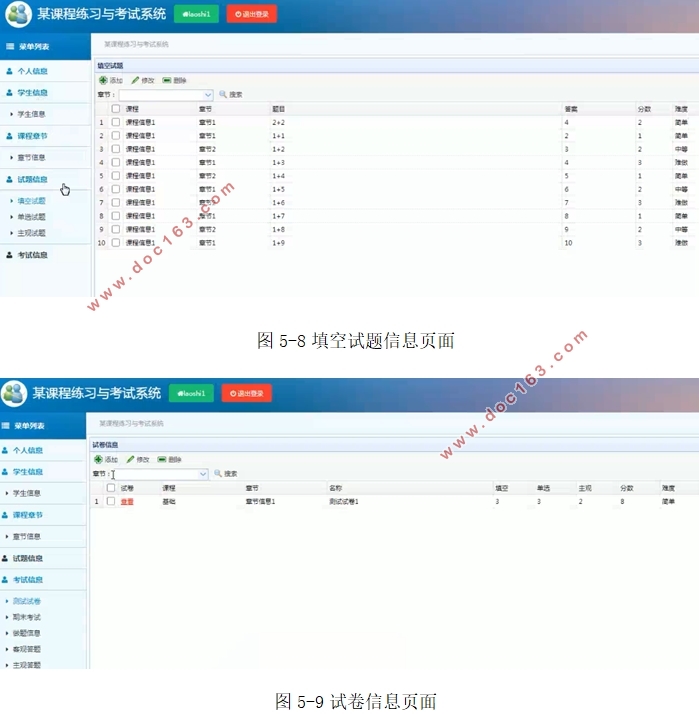Tick the checkbox for question 2+2
The height and width of the screenshot is (714, 699).
coord(116,122)
